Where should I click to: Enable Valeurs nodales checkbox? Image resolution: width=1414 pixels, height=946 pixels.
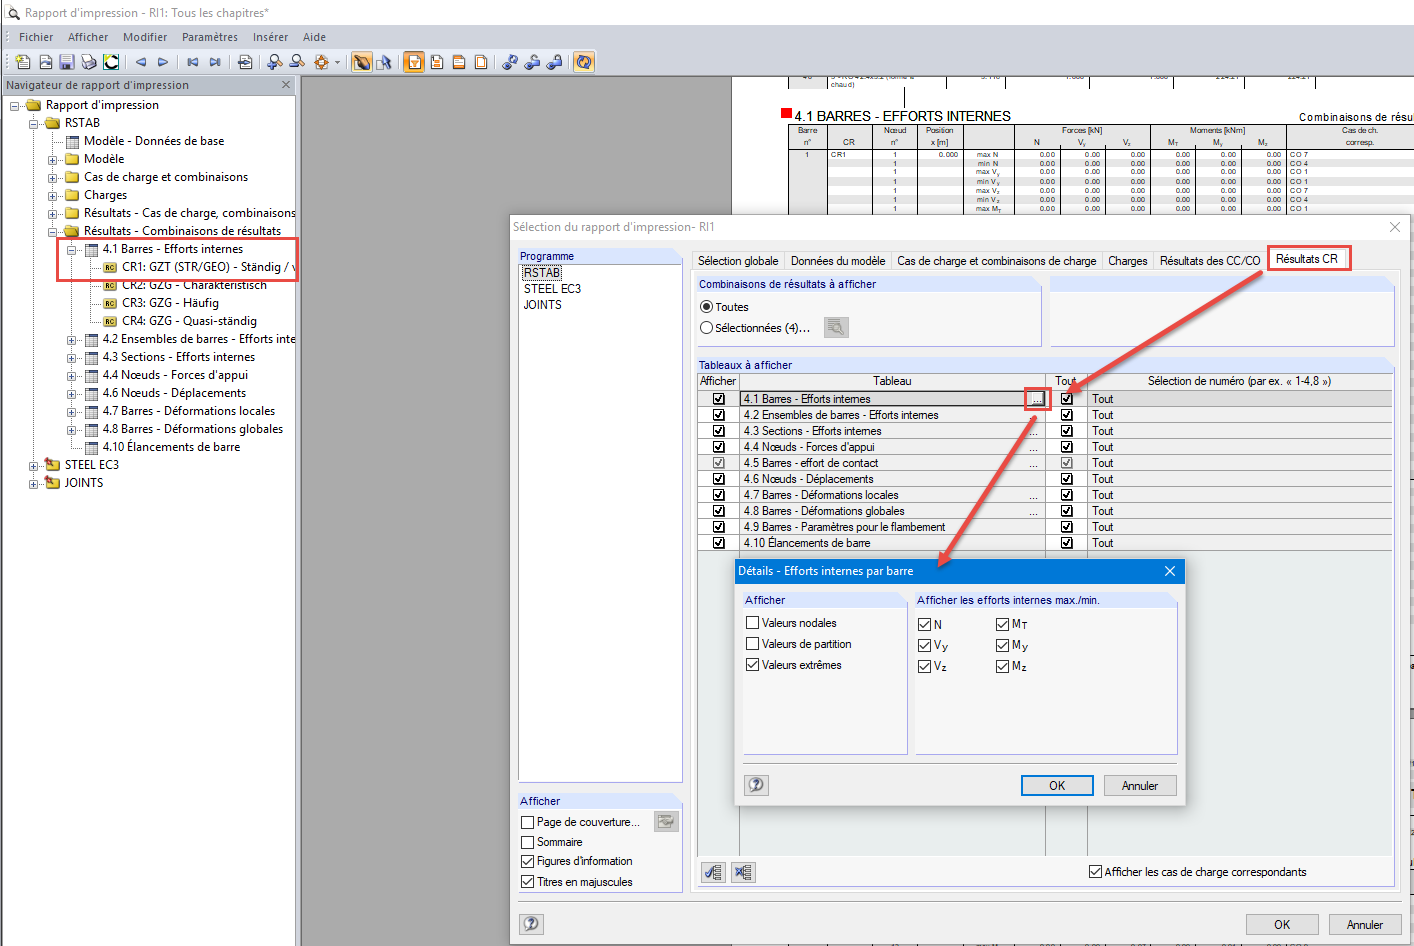coord(753,622)
